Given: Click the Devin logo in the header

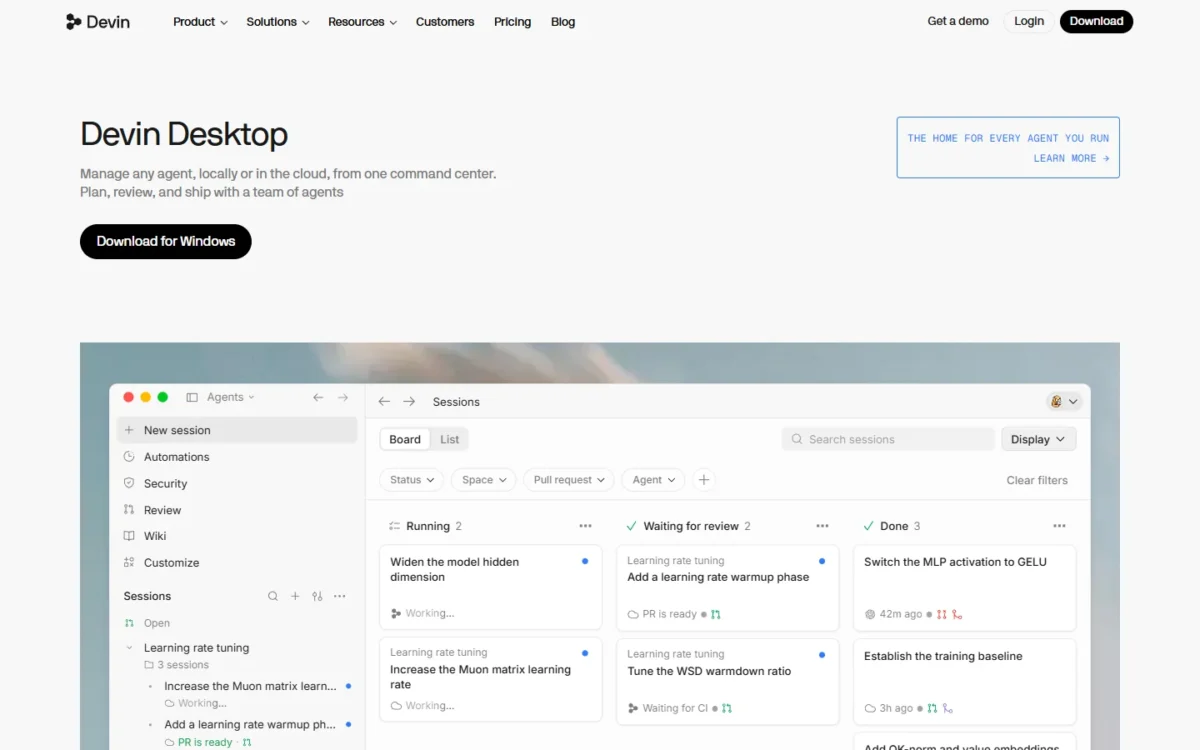Looking at the screenshot, I should pos(98,21).
